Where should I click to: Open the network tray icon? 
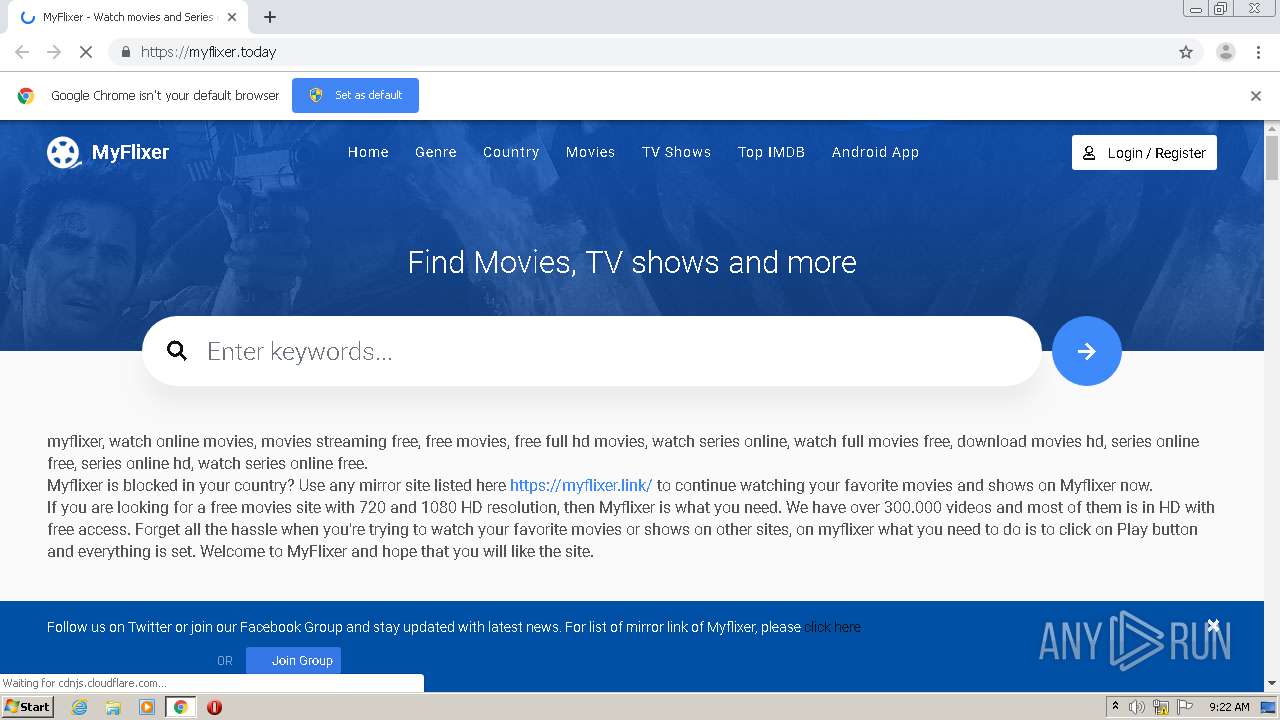[x=1161, y=707]
